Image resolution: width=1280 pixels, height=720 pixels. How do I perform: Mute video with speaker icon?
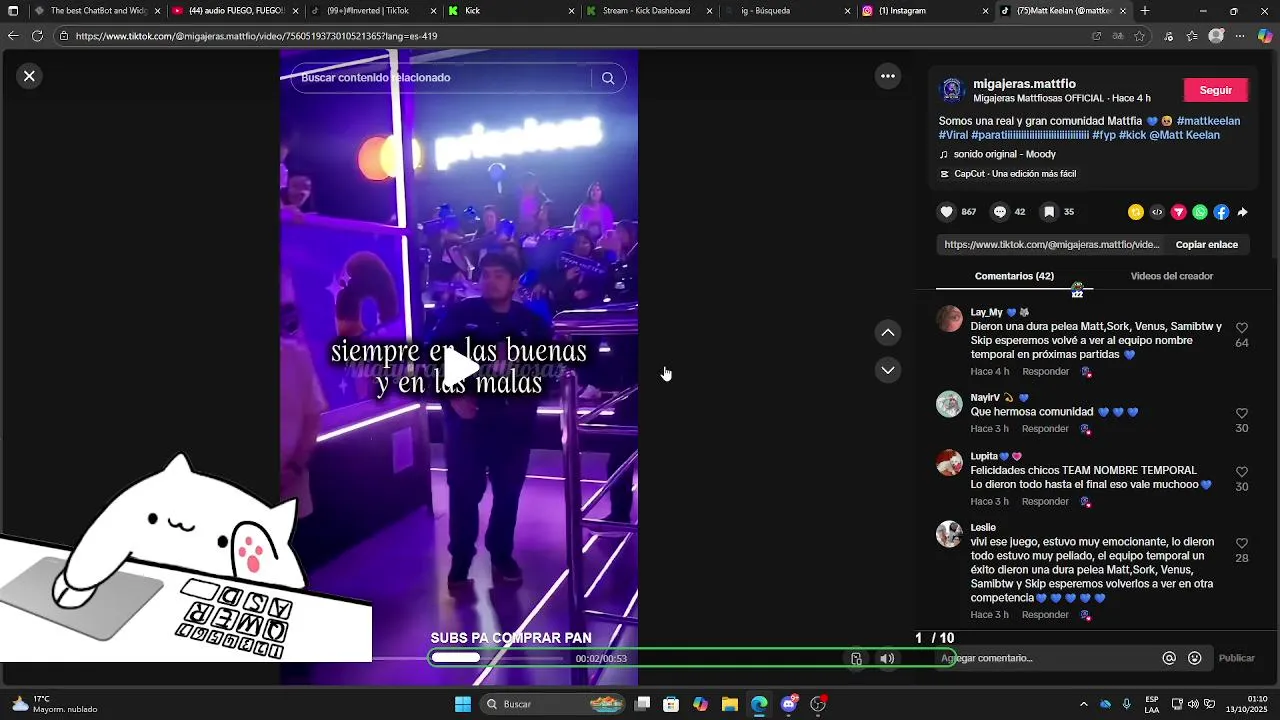click(887, 658)
